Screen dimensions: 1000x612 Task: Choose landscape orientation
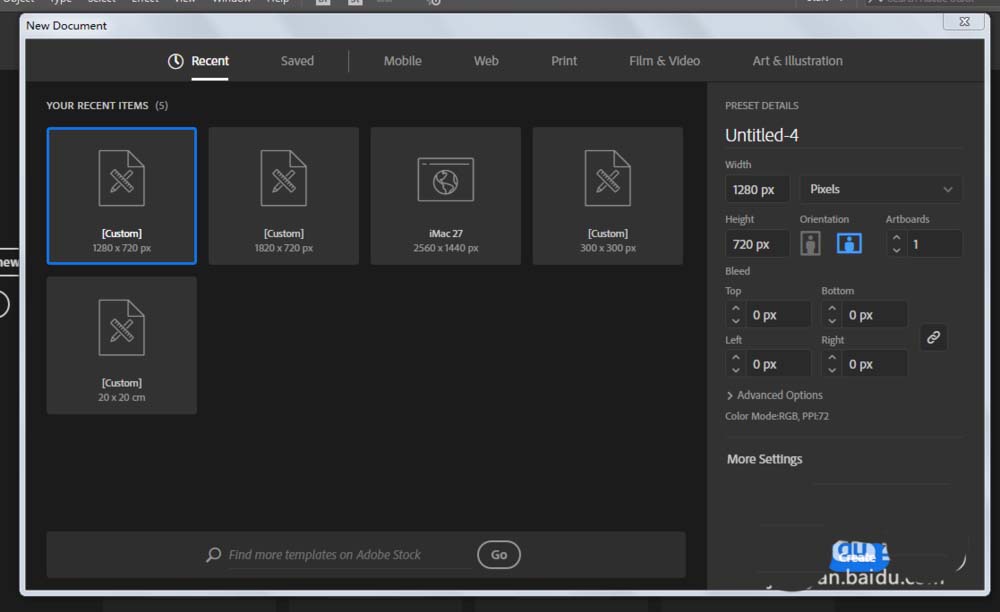(849, 244)
